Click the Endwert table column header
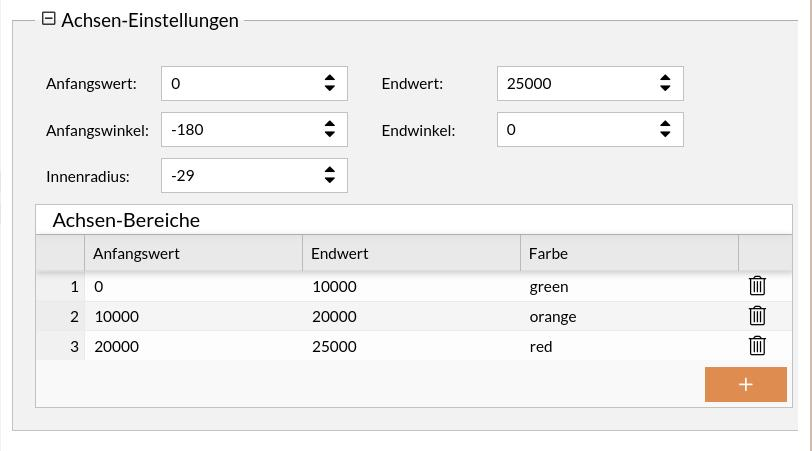The height and width of the screenshot is (451, 812). tap(410, 254)
